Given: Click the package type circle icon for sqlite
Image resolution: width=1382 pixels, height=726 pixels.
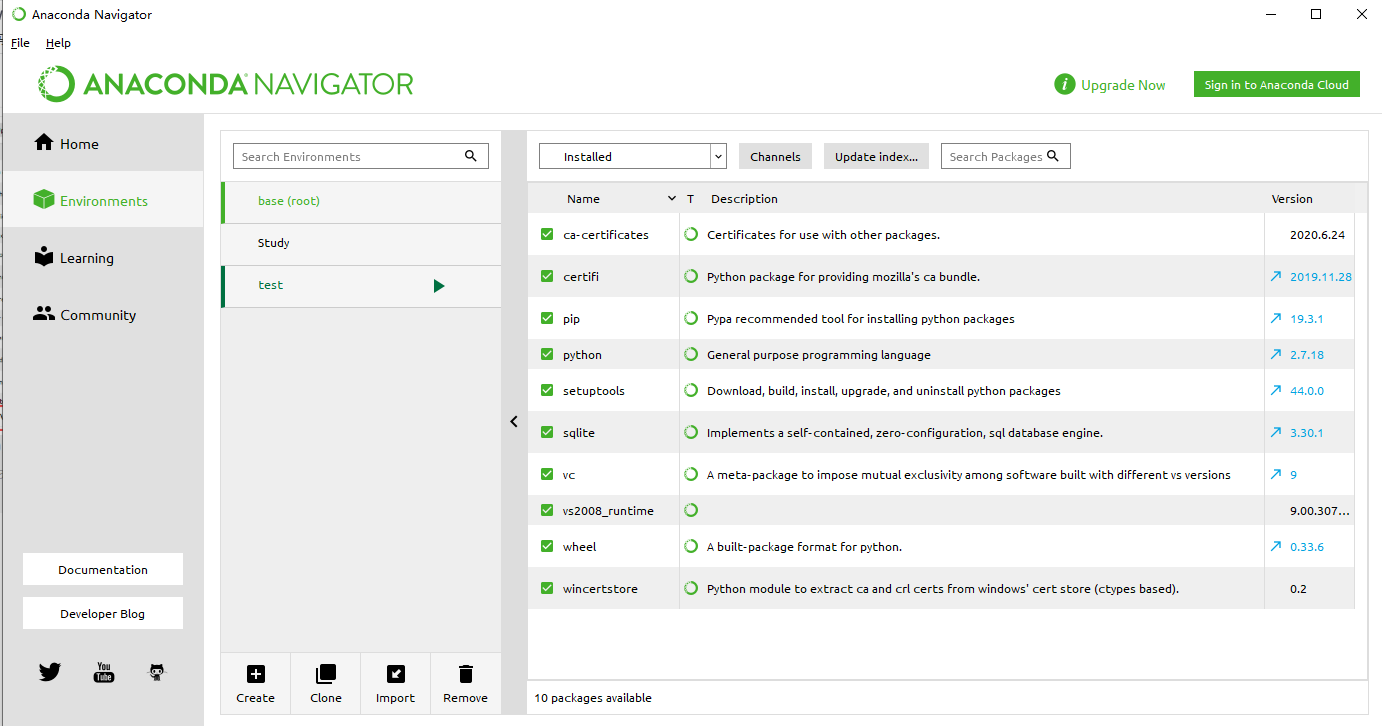Looking at the screenshot, I should click(x=691, y=433).
